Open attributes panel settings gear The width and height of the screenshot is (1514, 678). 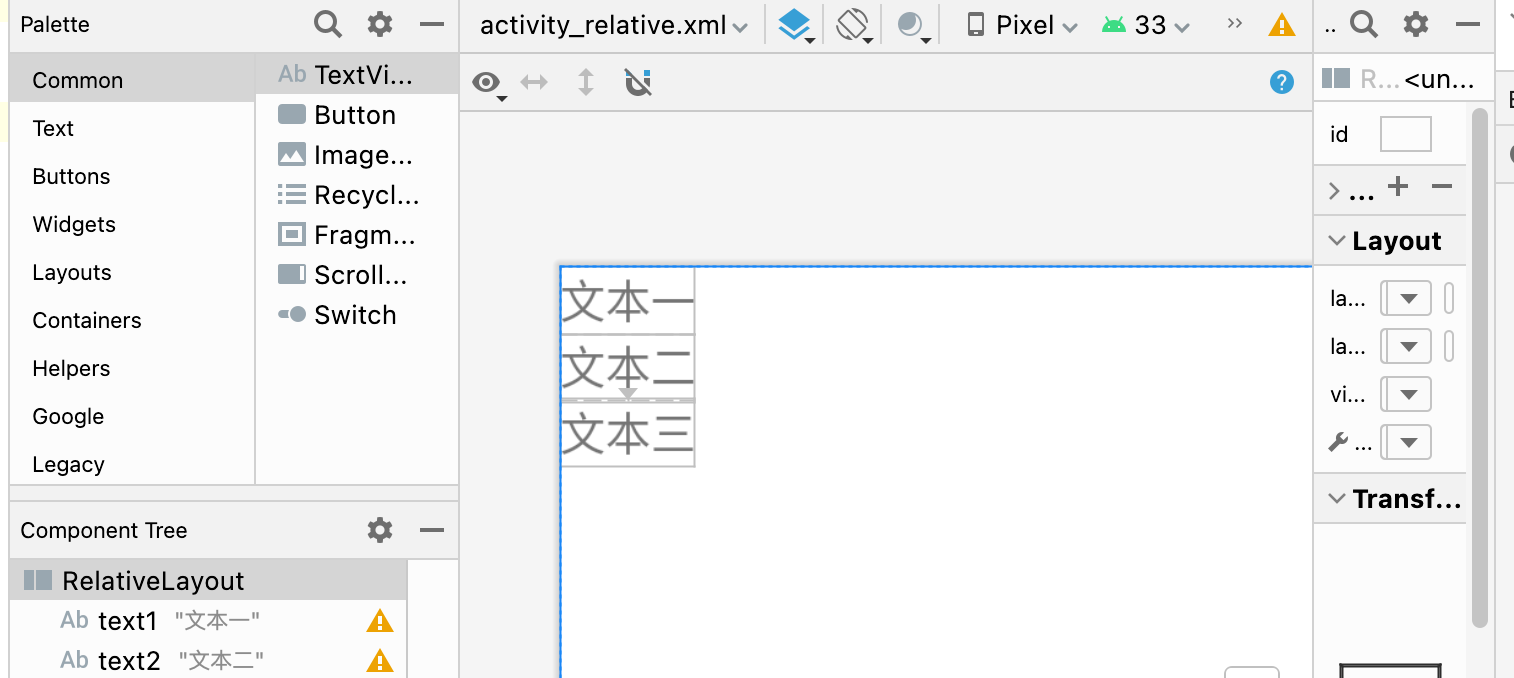click(1416, 24)
